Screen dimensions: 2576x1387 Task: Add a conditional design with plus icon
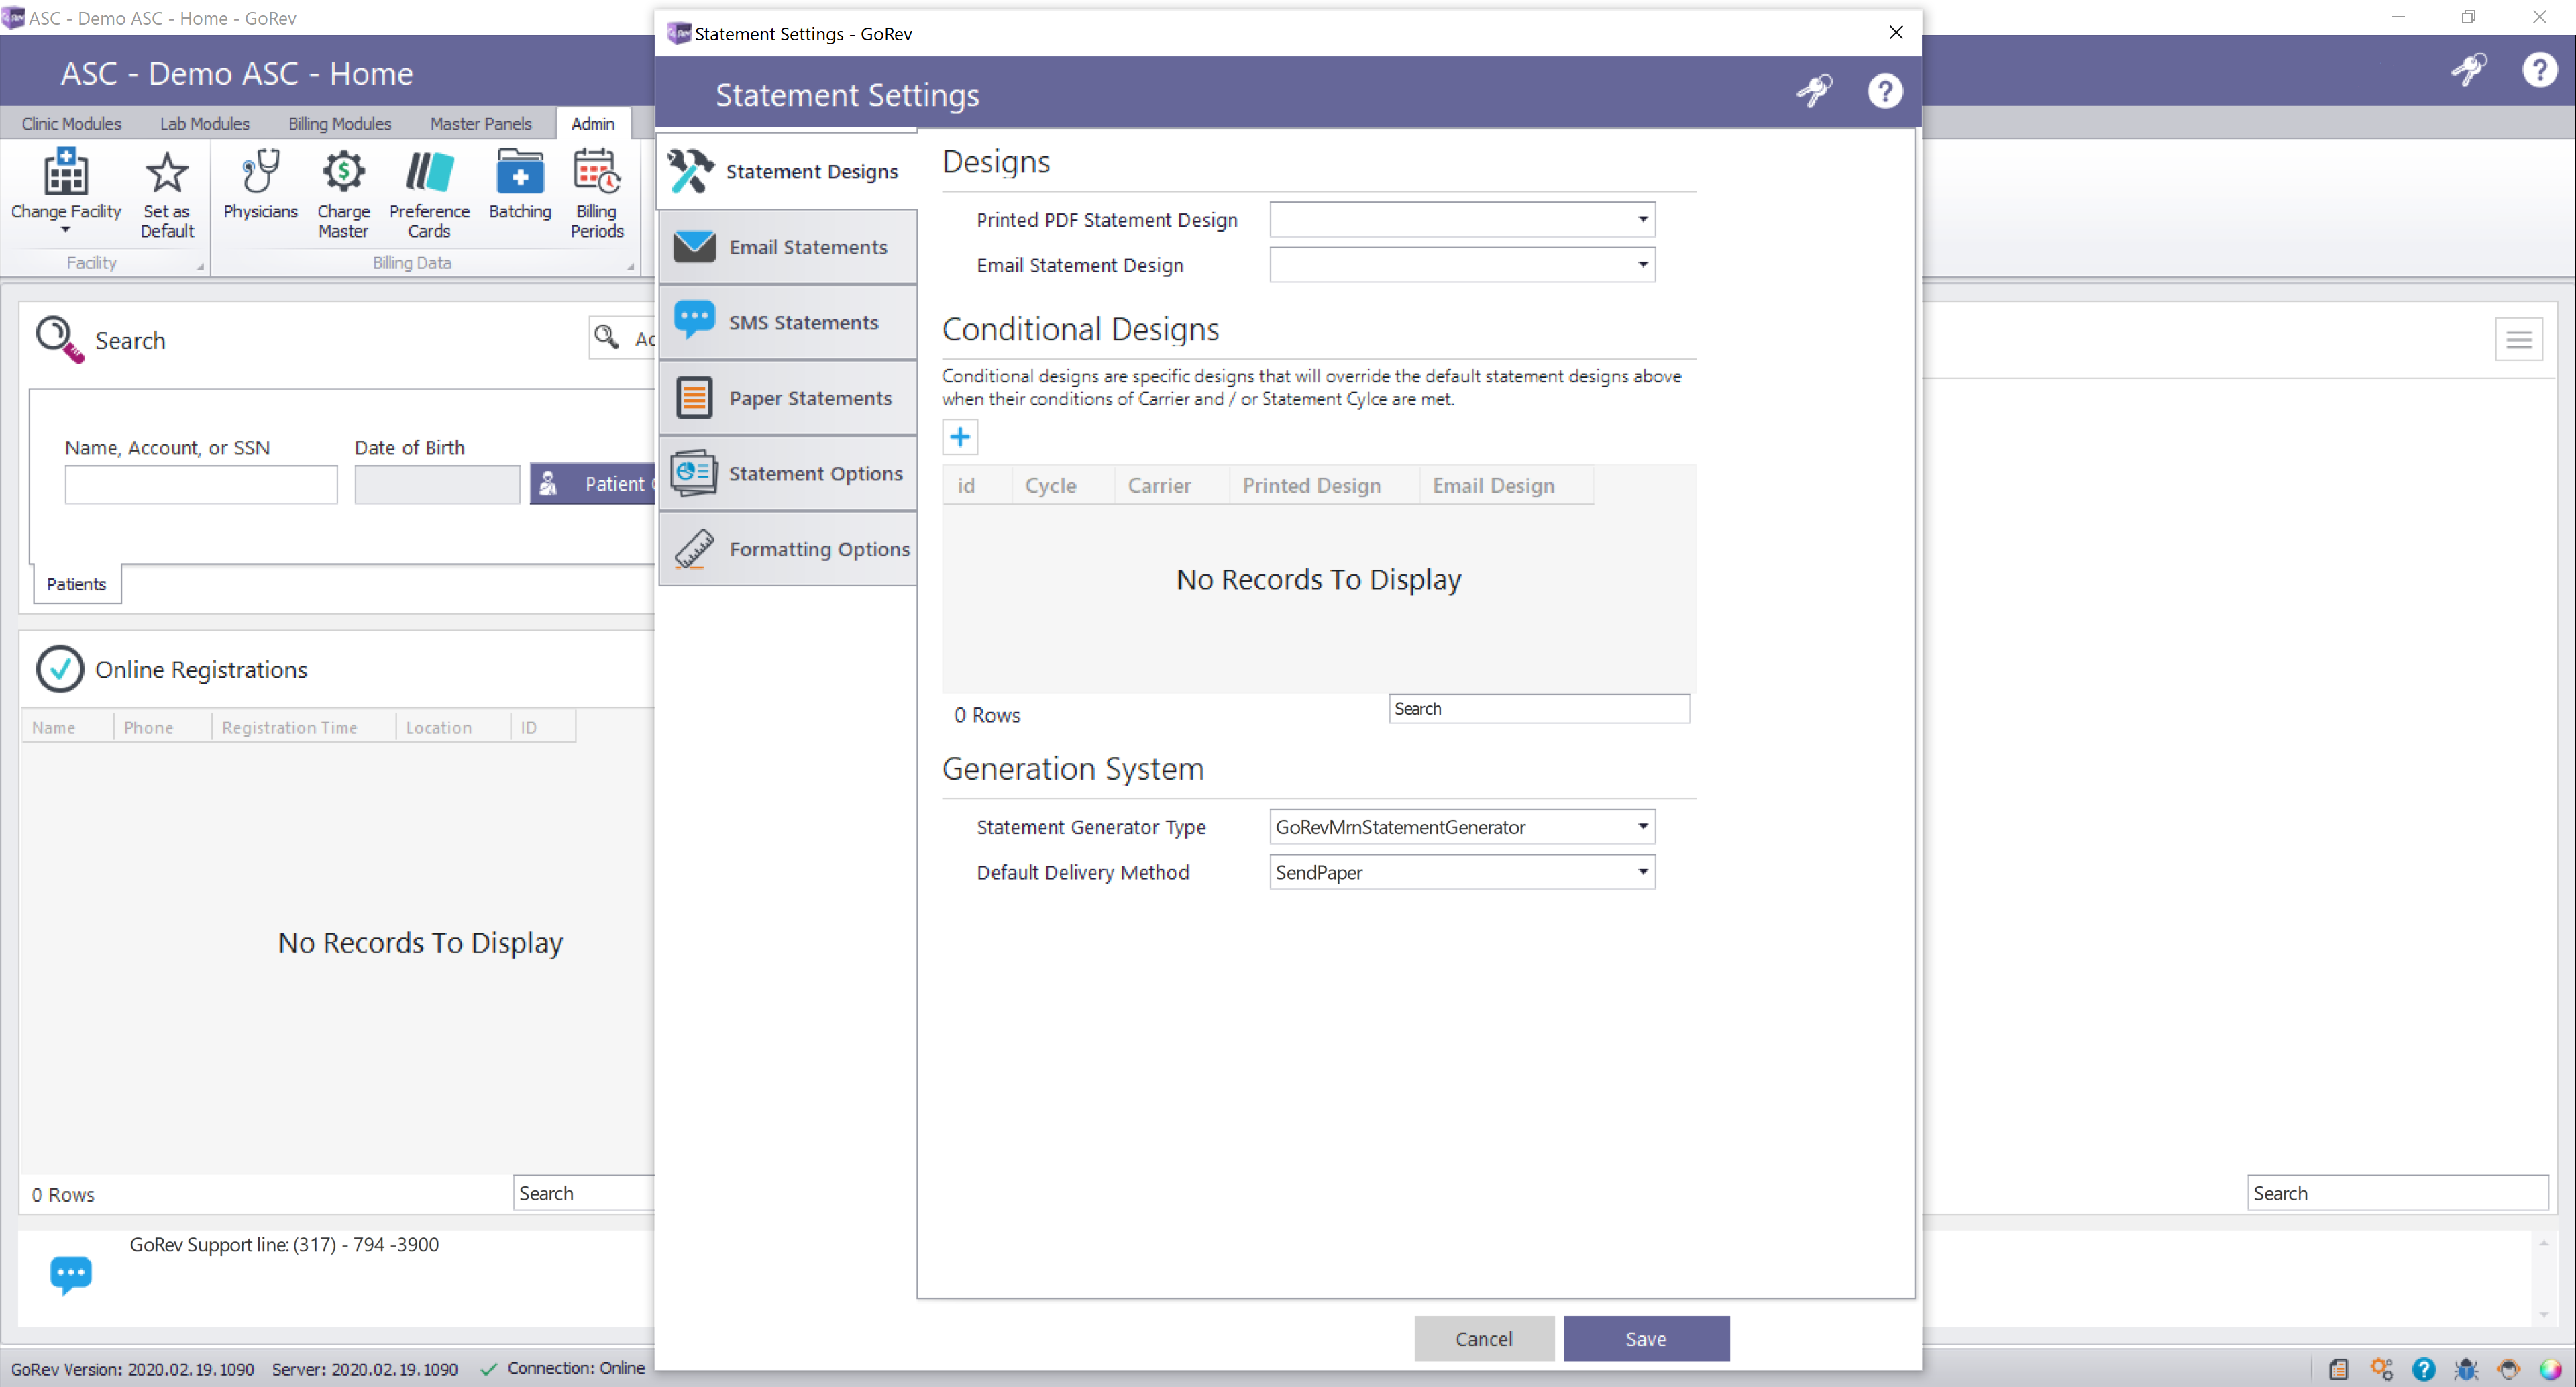click(960, 437)
